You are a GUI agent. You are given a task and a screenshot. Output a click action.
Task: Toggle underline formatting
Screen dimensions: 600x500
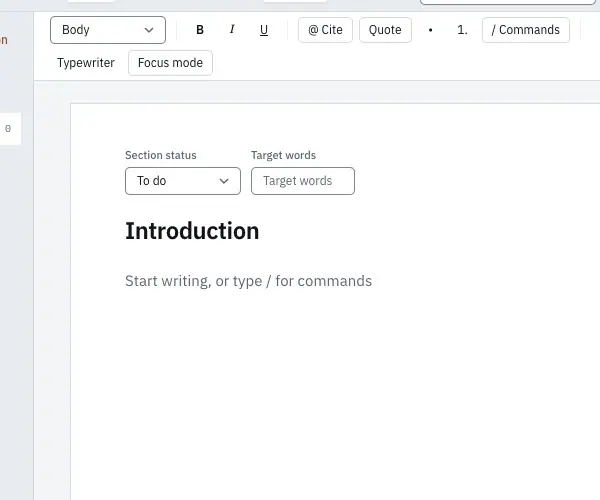pyautogui.click(x=264, y=30)
